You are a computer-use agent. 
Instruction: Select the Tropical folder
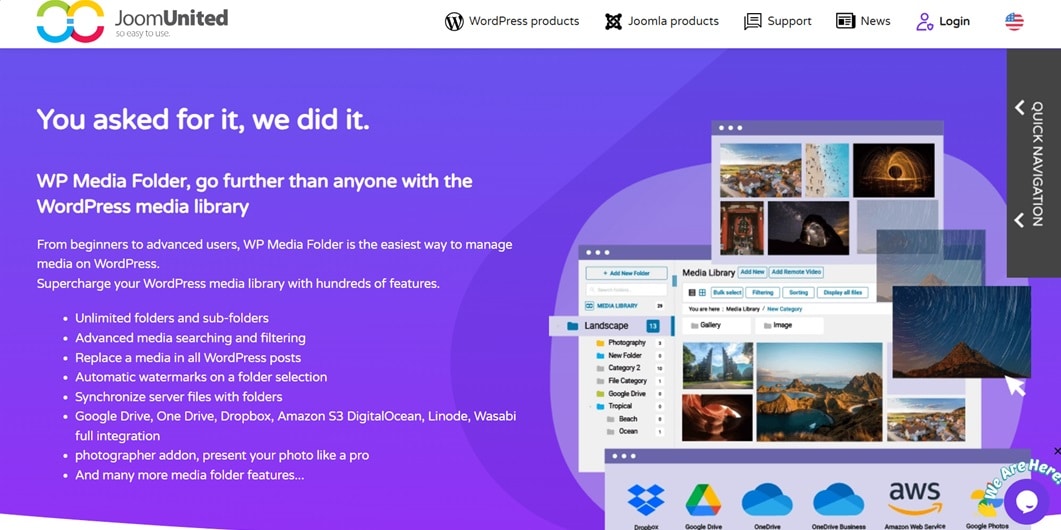(x=620, y=406)
